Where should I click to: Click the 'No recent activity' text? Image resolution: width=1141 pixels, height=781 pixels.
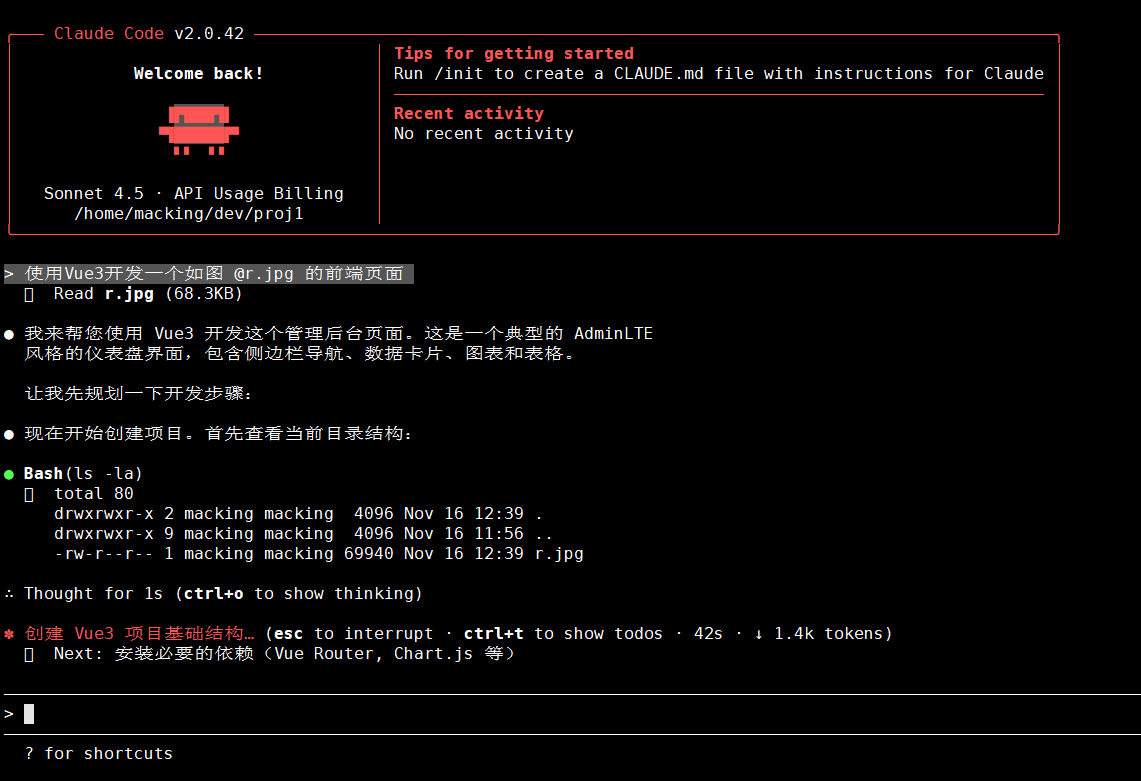click(483, 134)
